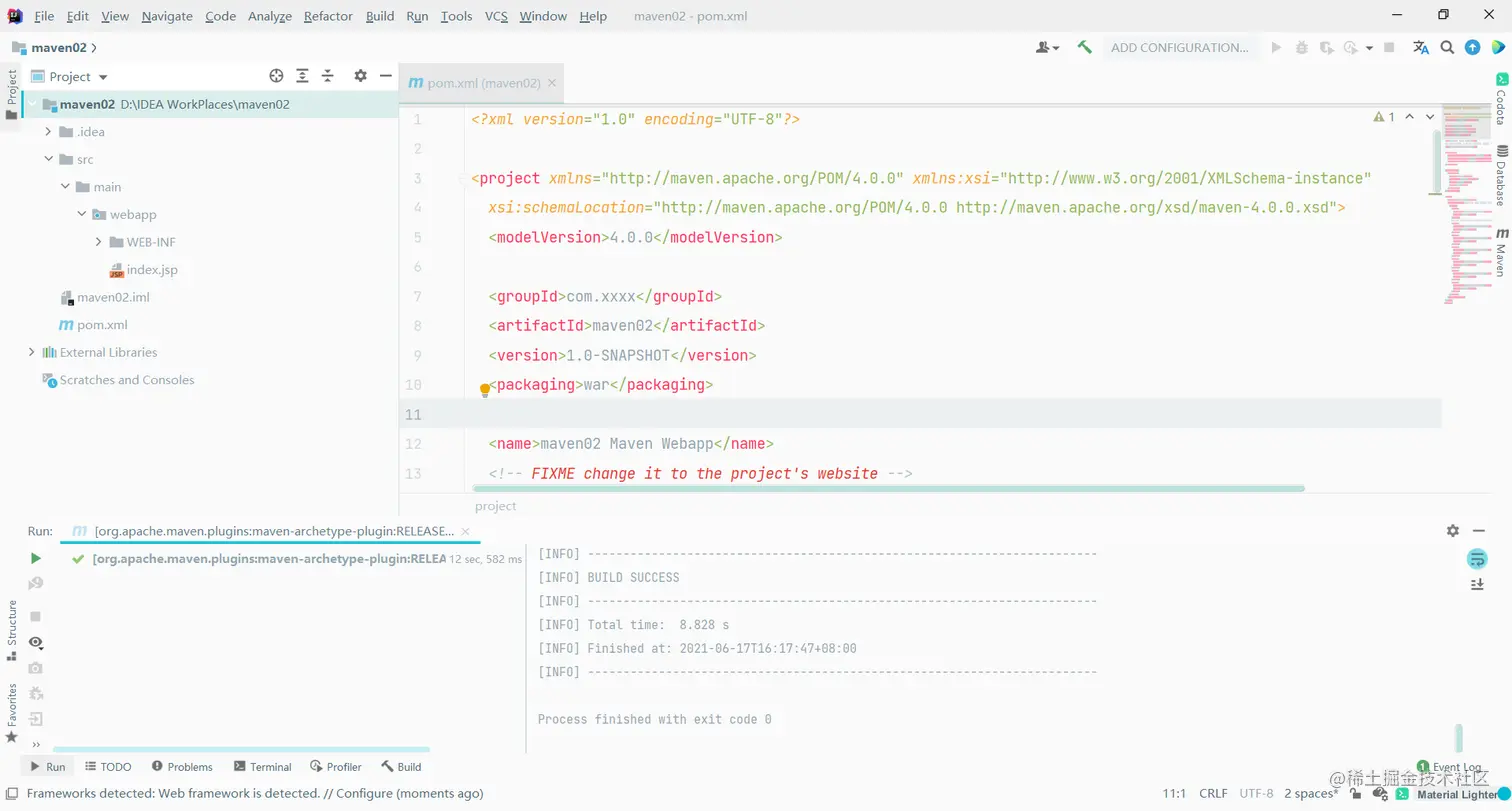Hide the Project panel with minus icon
The height and width of the screenshot is (811, 1512).
[385, 76]
